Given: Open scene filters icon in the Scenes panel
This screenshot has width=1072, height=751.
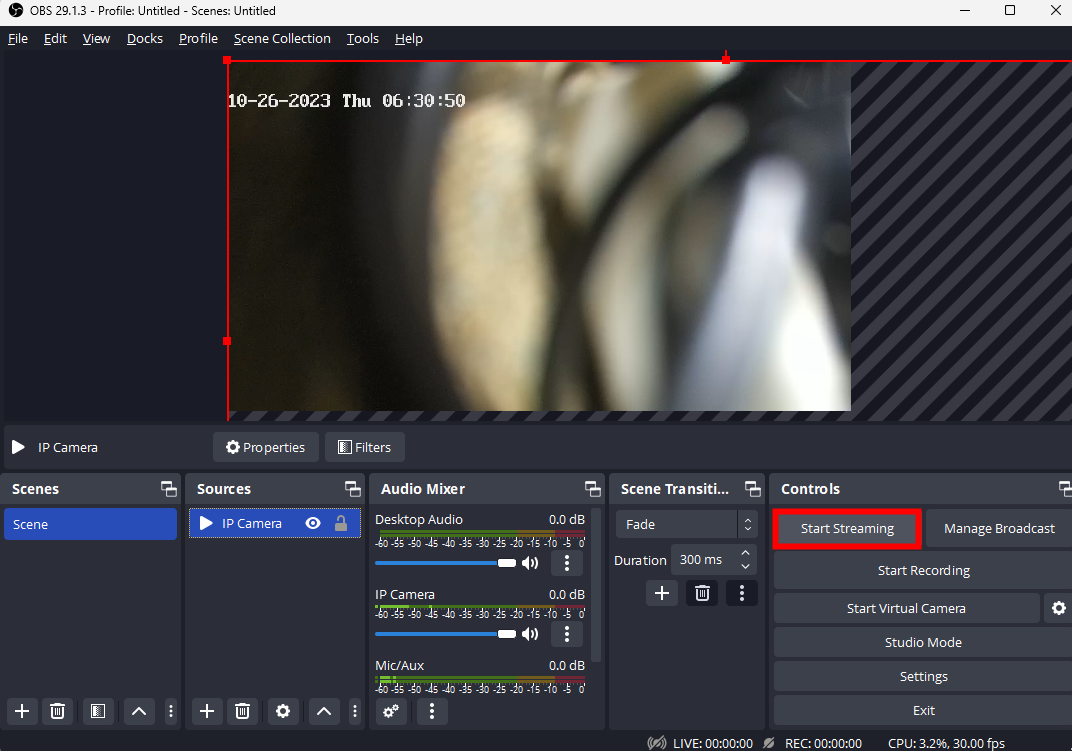Looking at the screenshot, I should [x=97, y=711].
